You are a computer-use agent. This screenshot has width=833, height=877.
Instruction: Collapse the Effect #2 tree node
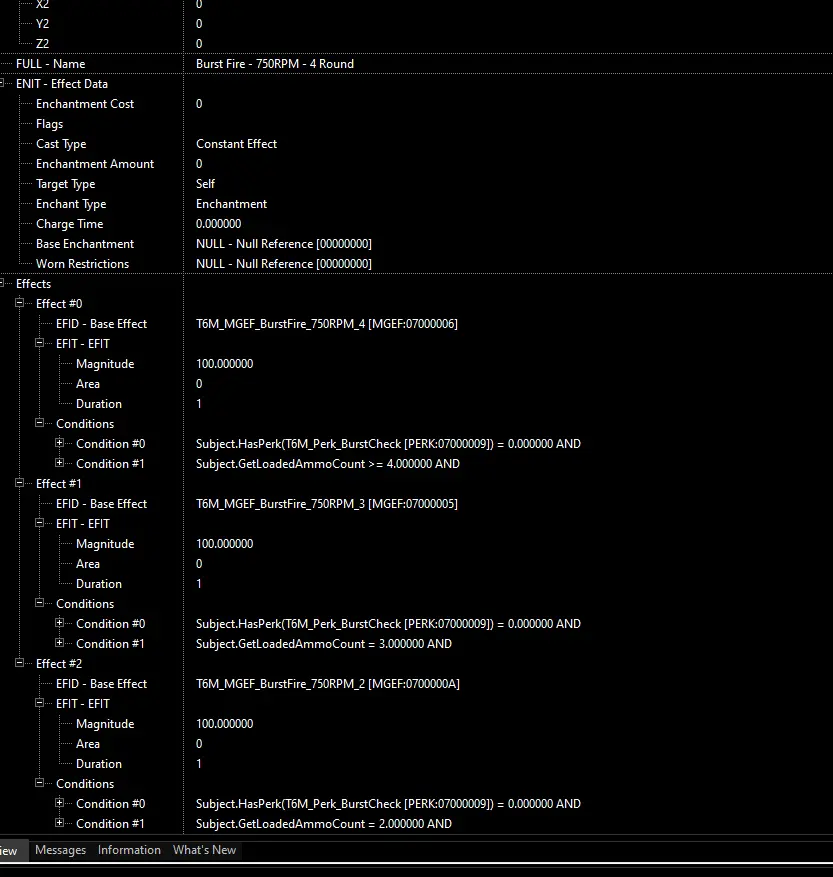coord(20,663)
